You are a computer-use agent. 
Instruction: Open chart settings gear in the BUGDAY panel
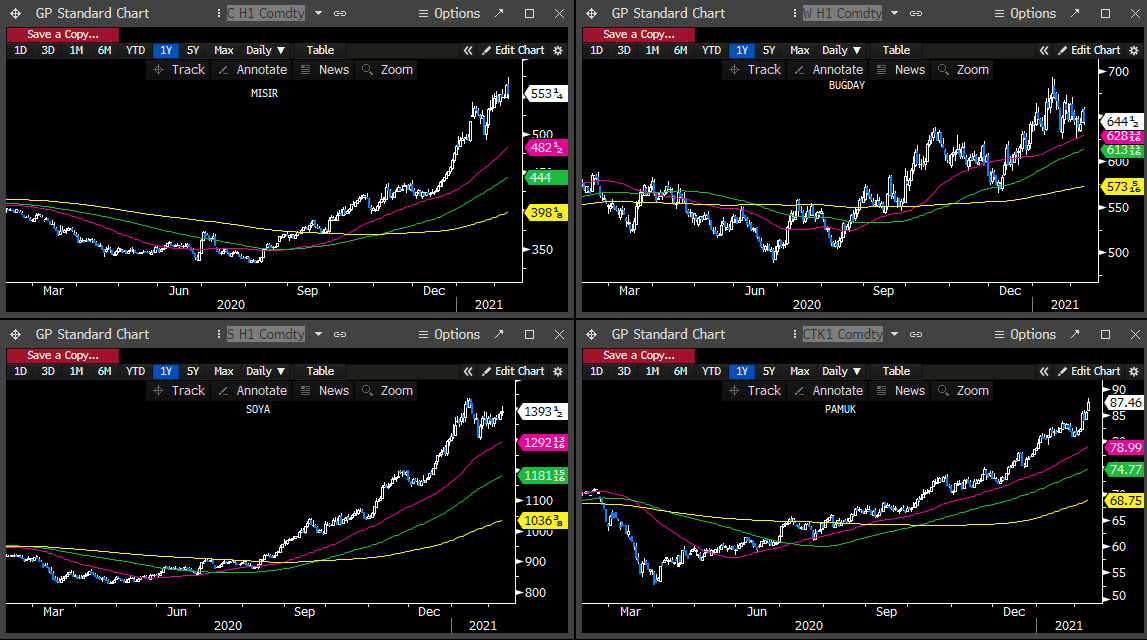[x=1134, y=50]
